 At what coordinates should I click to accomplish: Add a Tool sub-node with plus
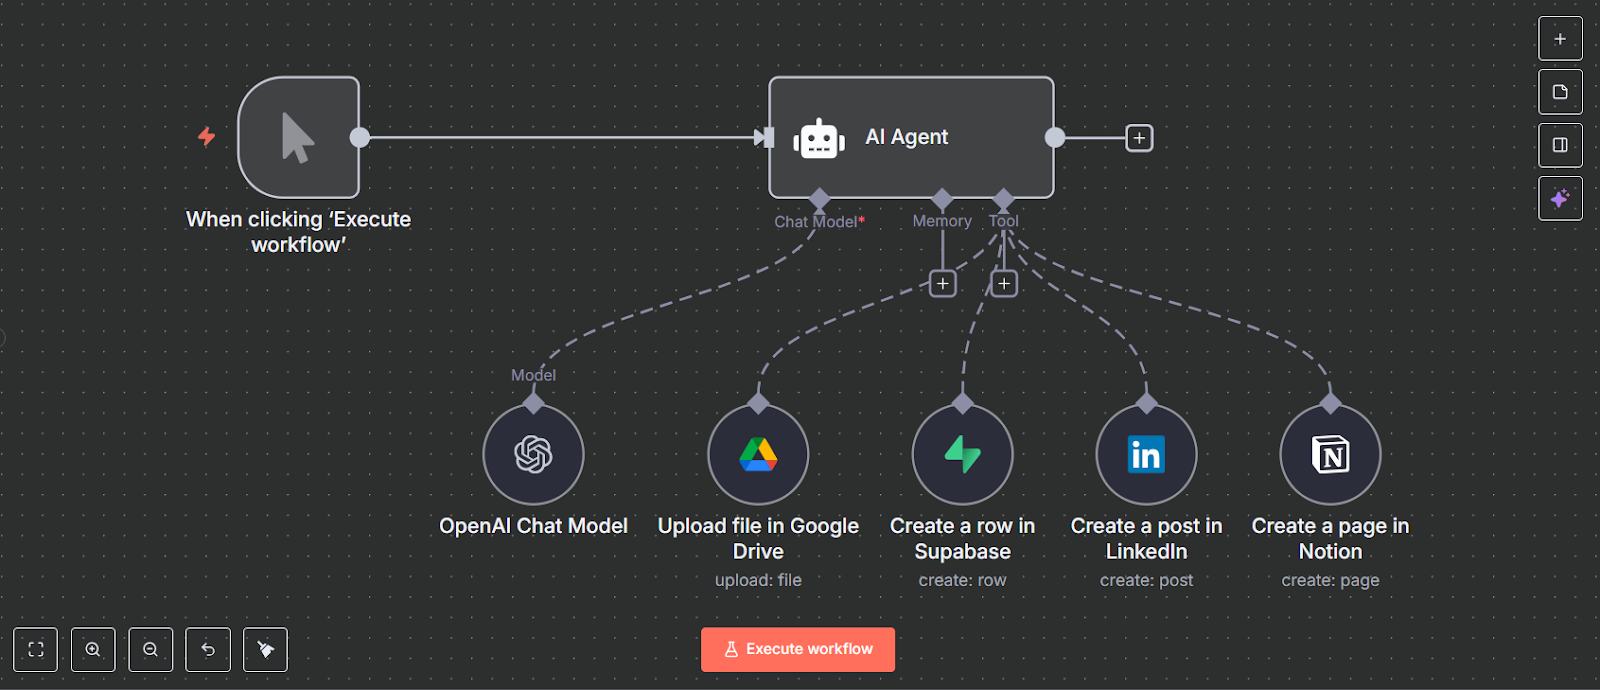1004,284
